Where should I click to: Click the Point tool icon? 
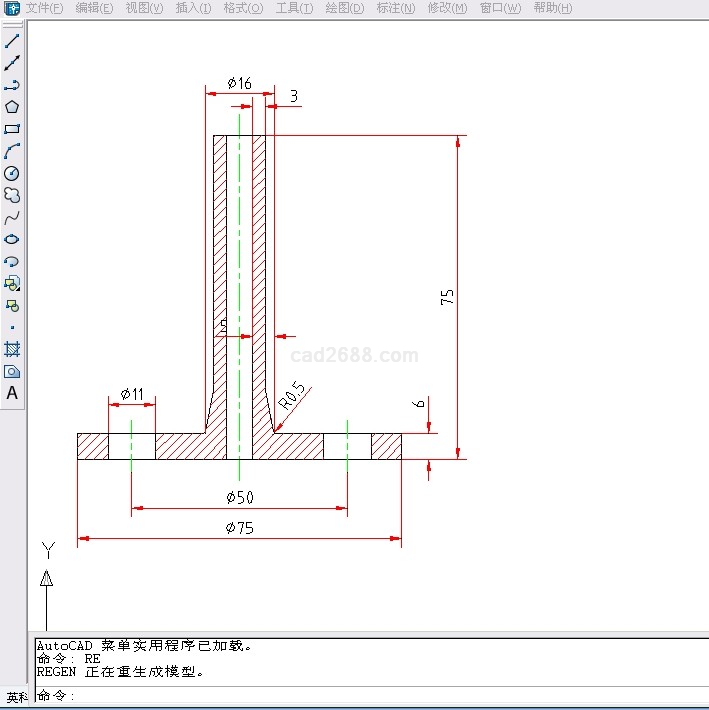[x=12, y=327]
